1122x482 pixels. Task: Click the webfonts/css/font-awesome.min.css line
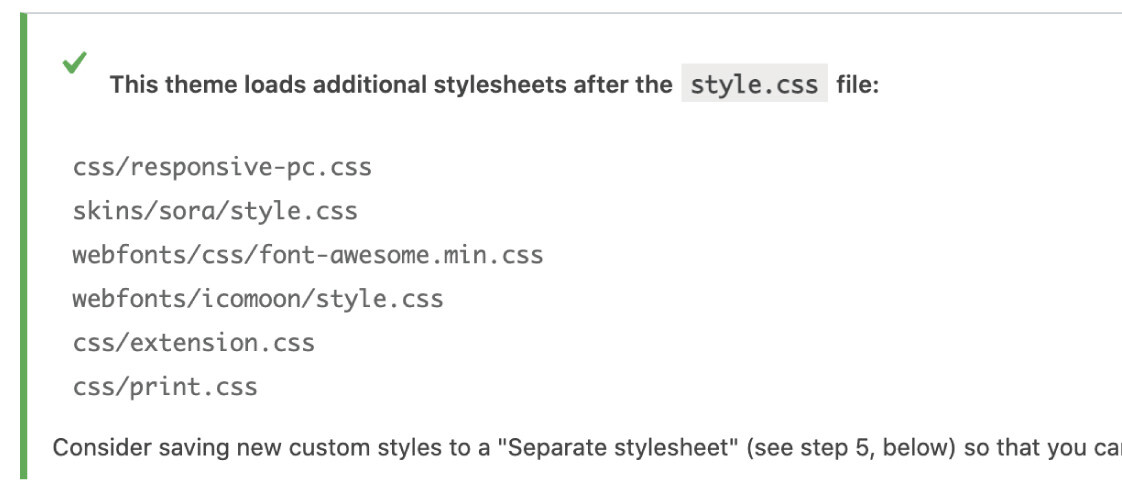click(x=307, y=255)
